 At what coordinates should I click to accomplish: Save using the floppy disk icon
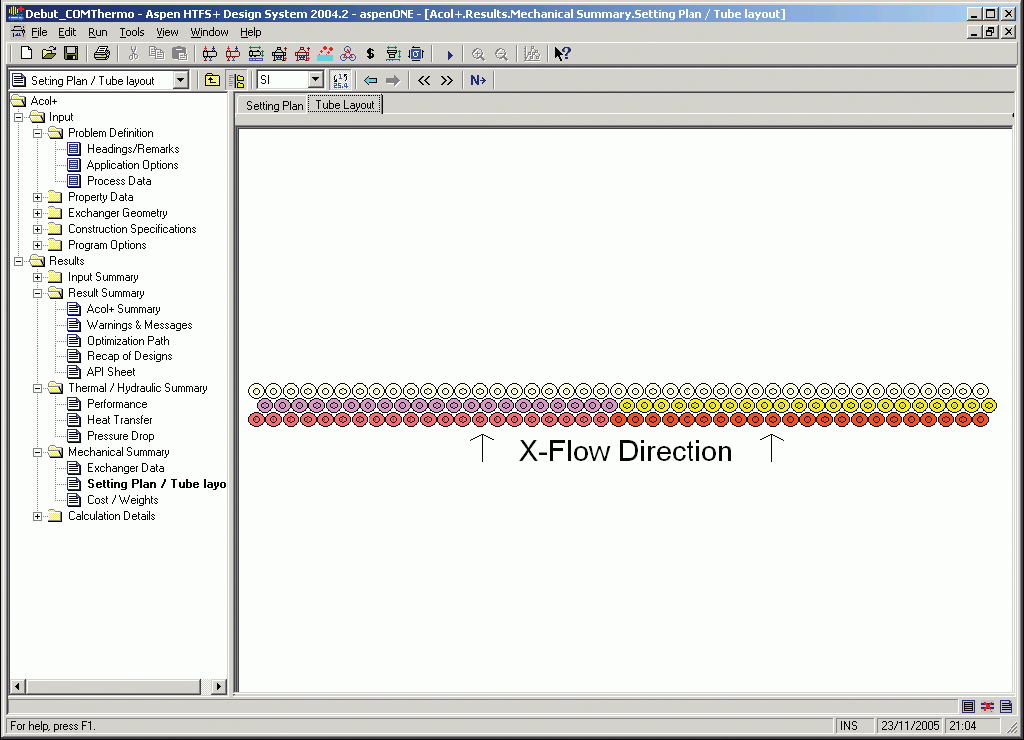click(71, 54)
